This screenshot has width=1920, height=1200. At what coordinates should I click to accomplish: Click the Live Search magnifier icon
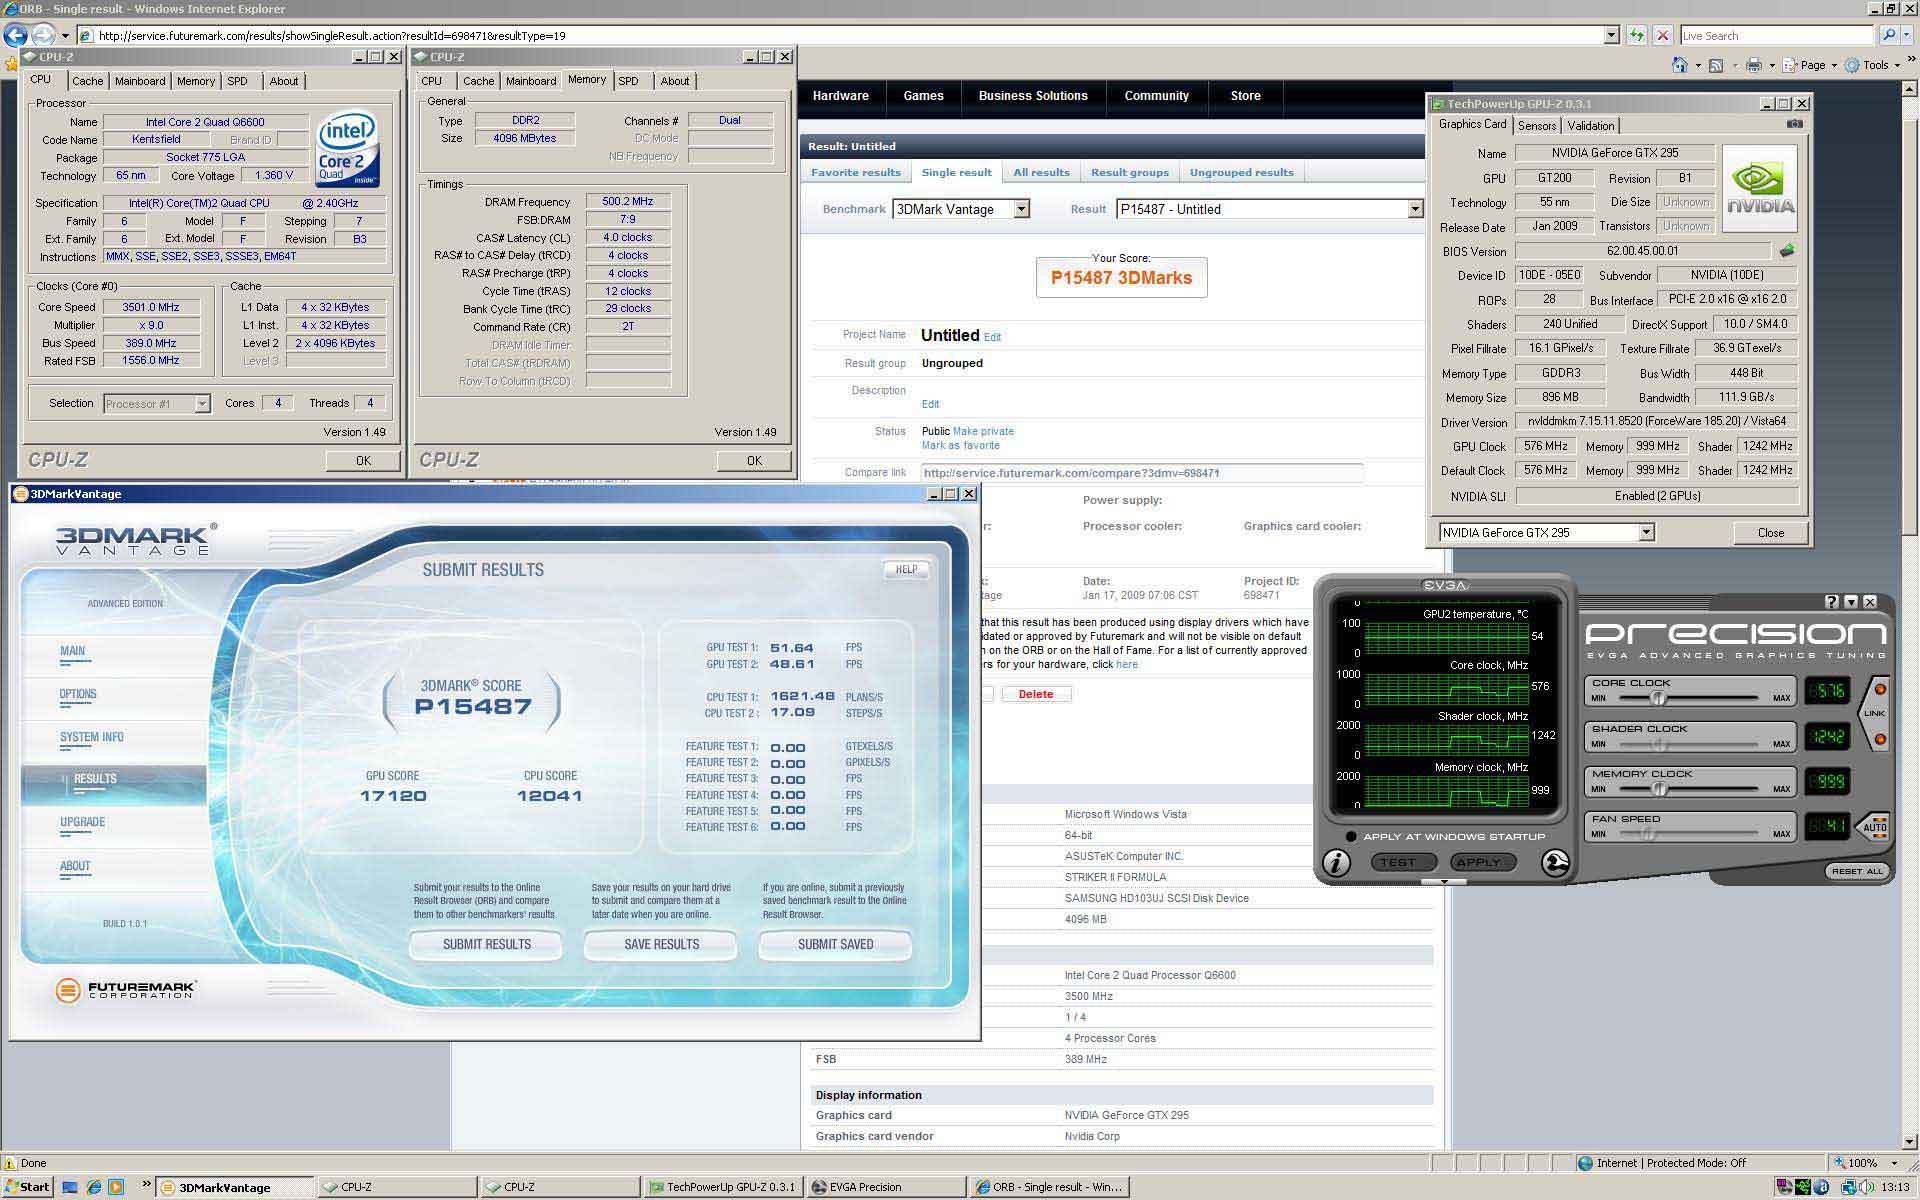click(x=1887, y=35)
